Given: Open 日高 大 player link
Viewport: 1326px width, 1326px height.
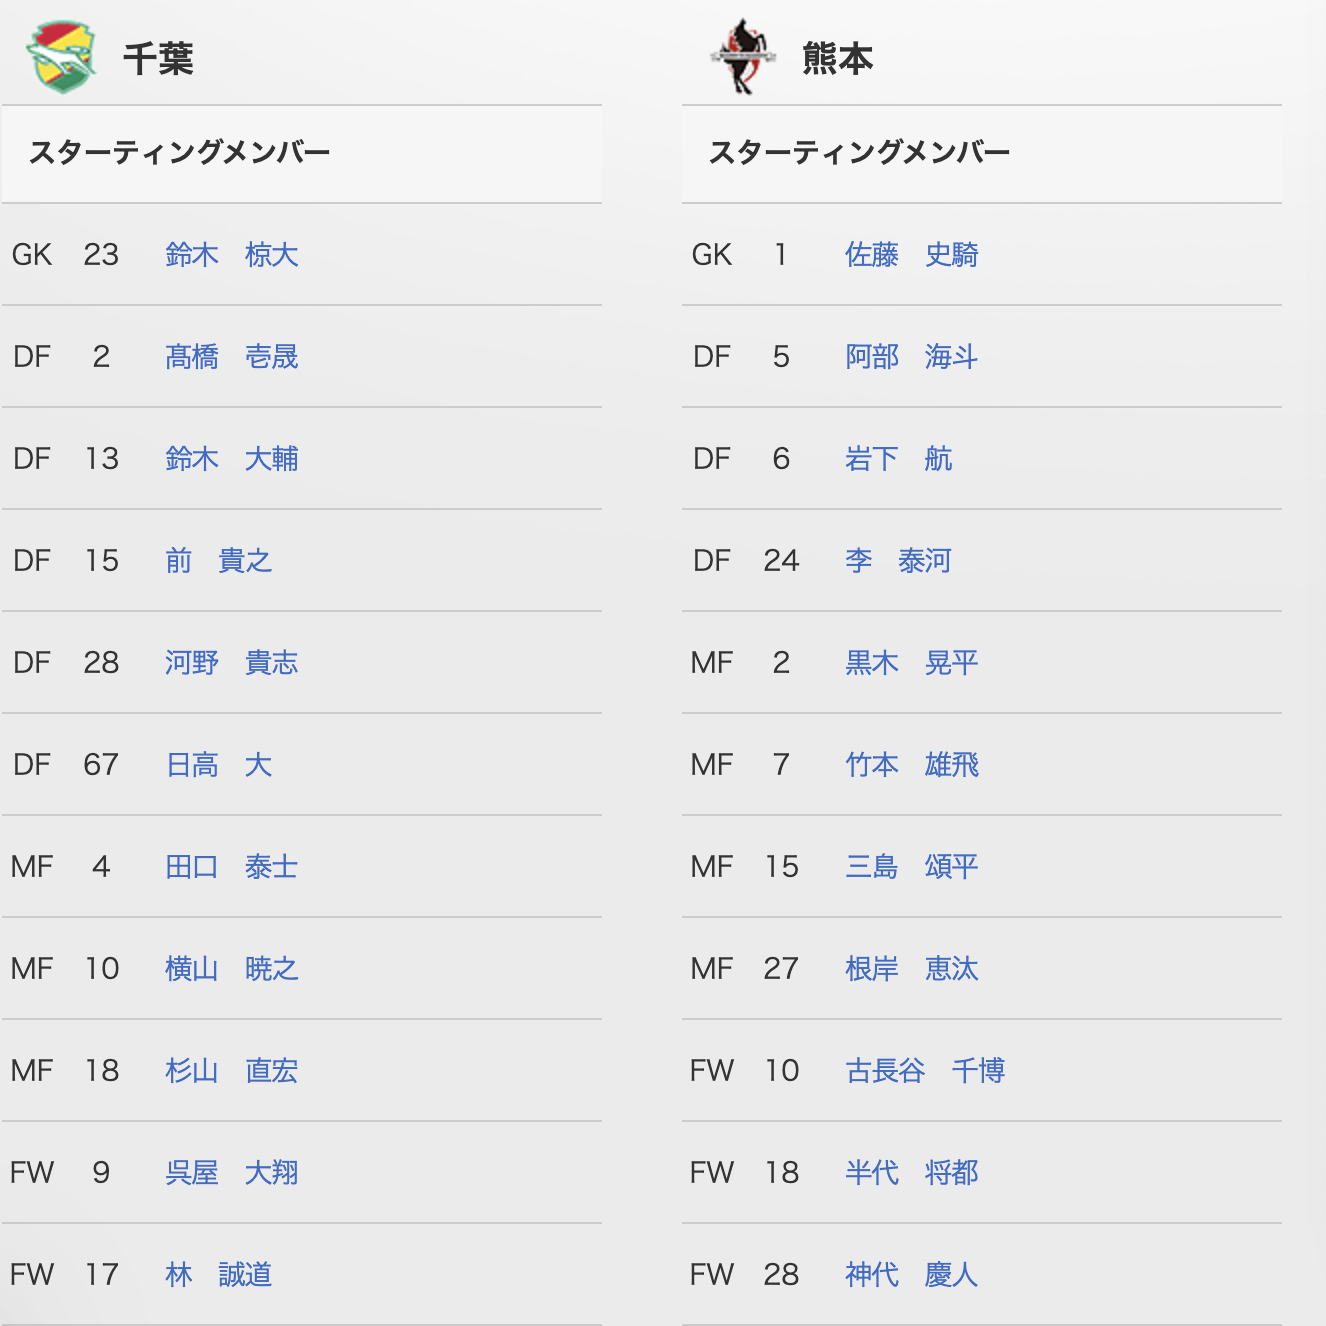Looking at the screenshot, I should coord(219,765).
